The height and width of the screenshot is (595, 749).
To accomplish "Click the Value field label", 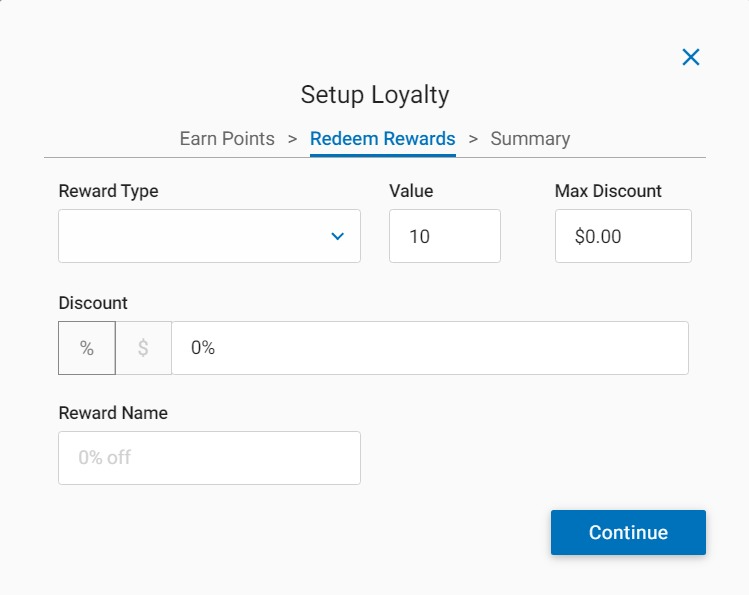I will click(411, 191).
